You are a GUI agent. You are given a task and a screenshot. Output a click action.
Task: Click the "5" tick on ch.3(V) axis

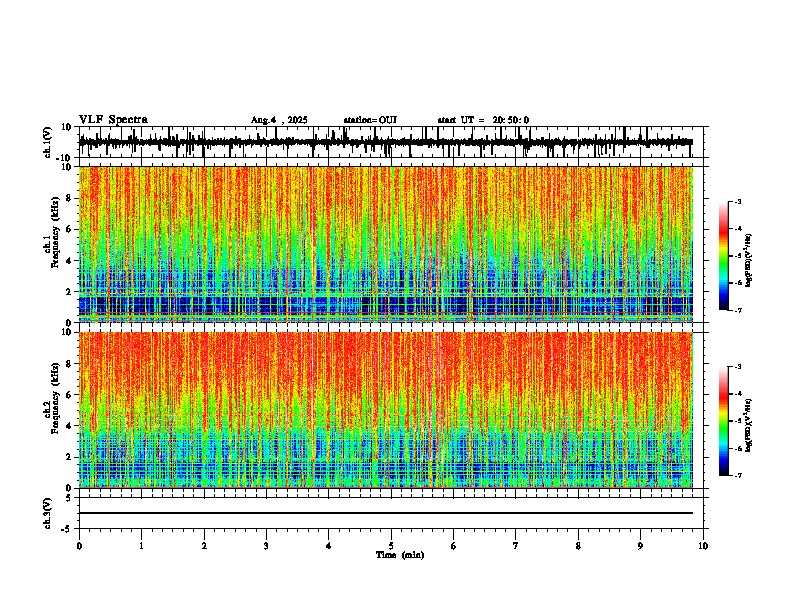pos(69,498)
